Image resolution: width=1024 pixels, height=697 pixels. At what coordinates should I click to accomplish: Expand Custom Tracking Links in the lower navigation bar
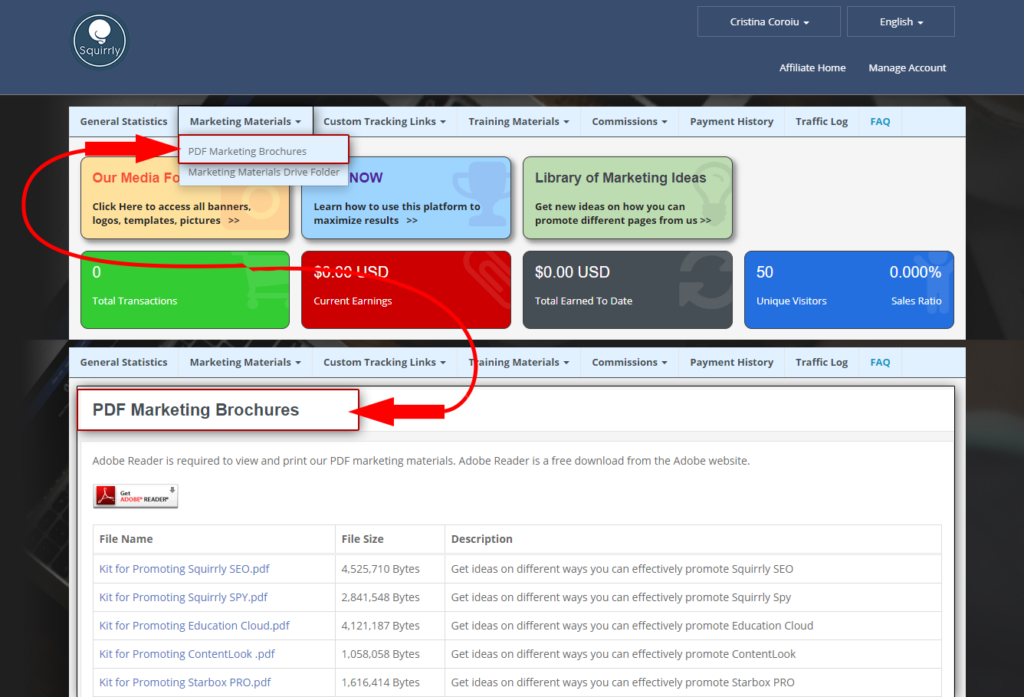(385, 362)
